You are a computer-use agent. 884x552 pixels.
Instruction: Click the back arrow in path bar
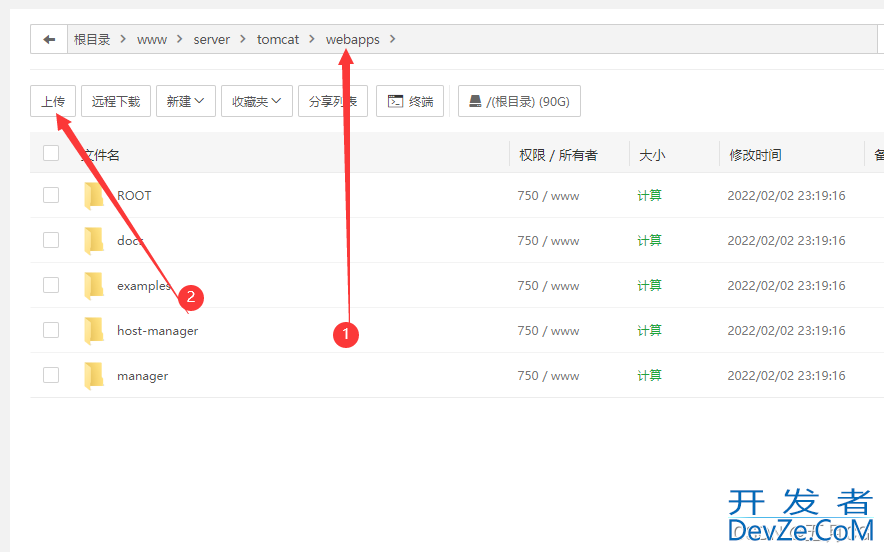click(49, 39)
